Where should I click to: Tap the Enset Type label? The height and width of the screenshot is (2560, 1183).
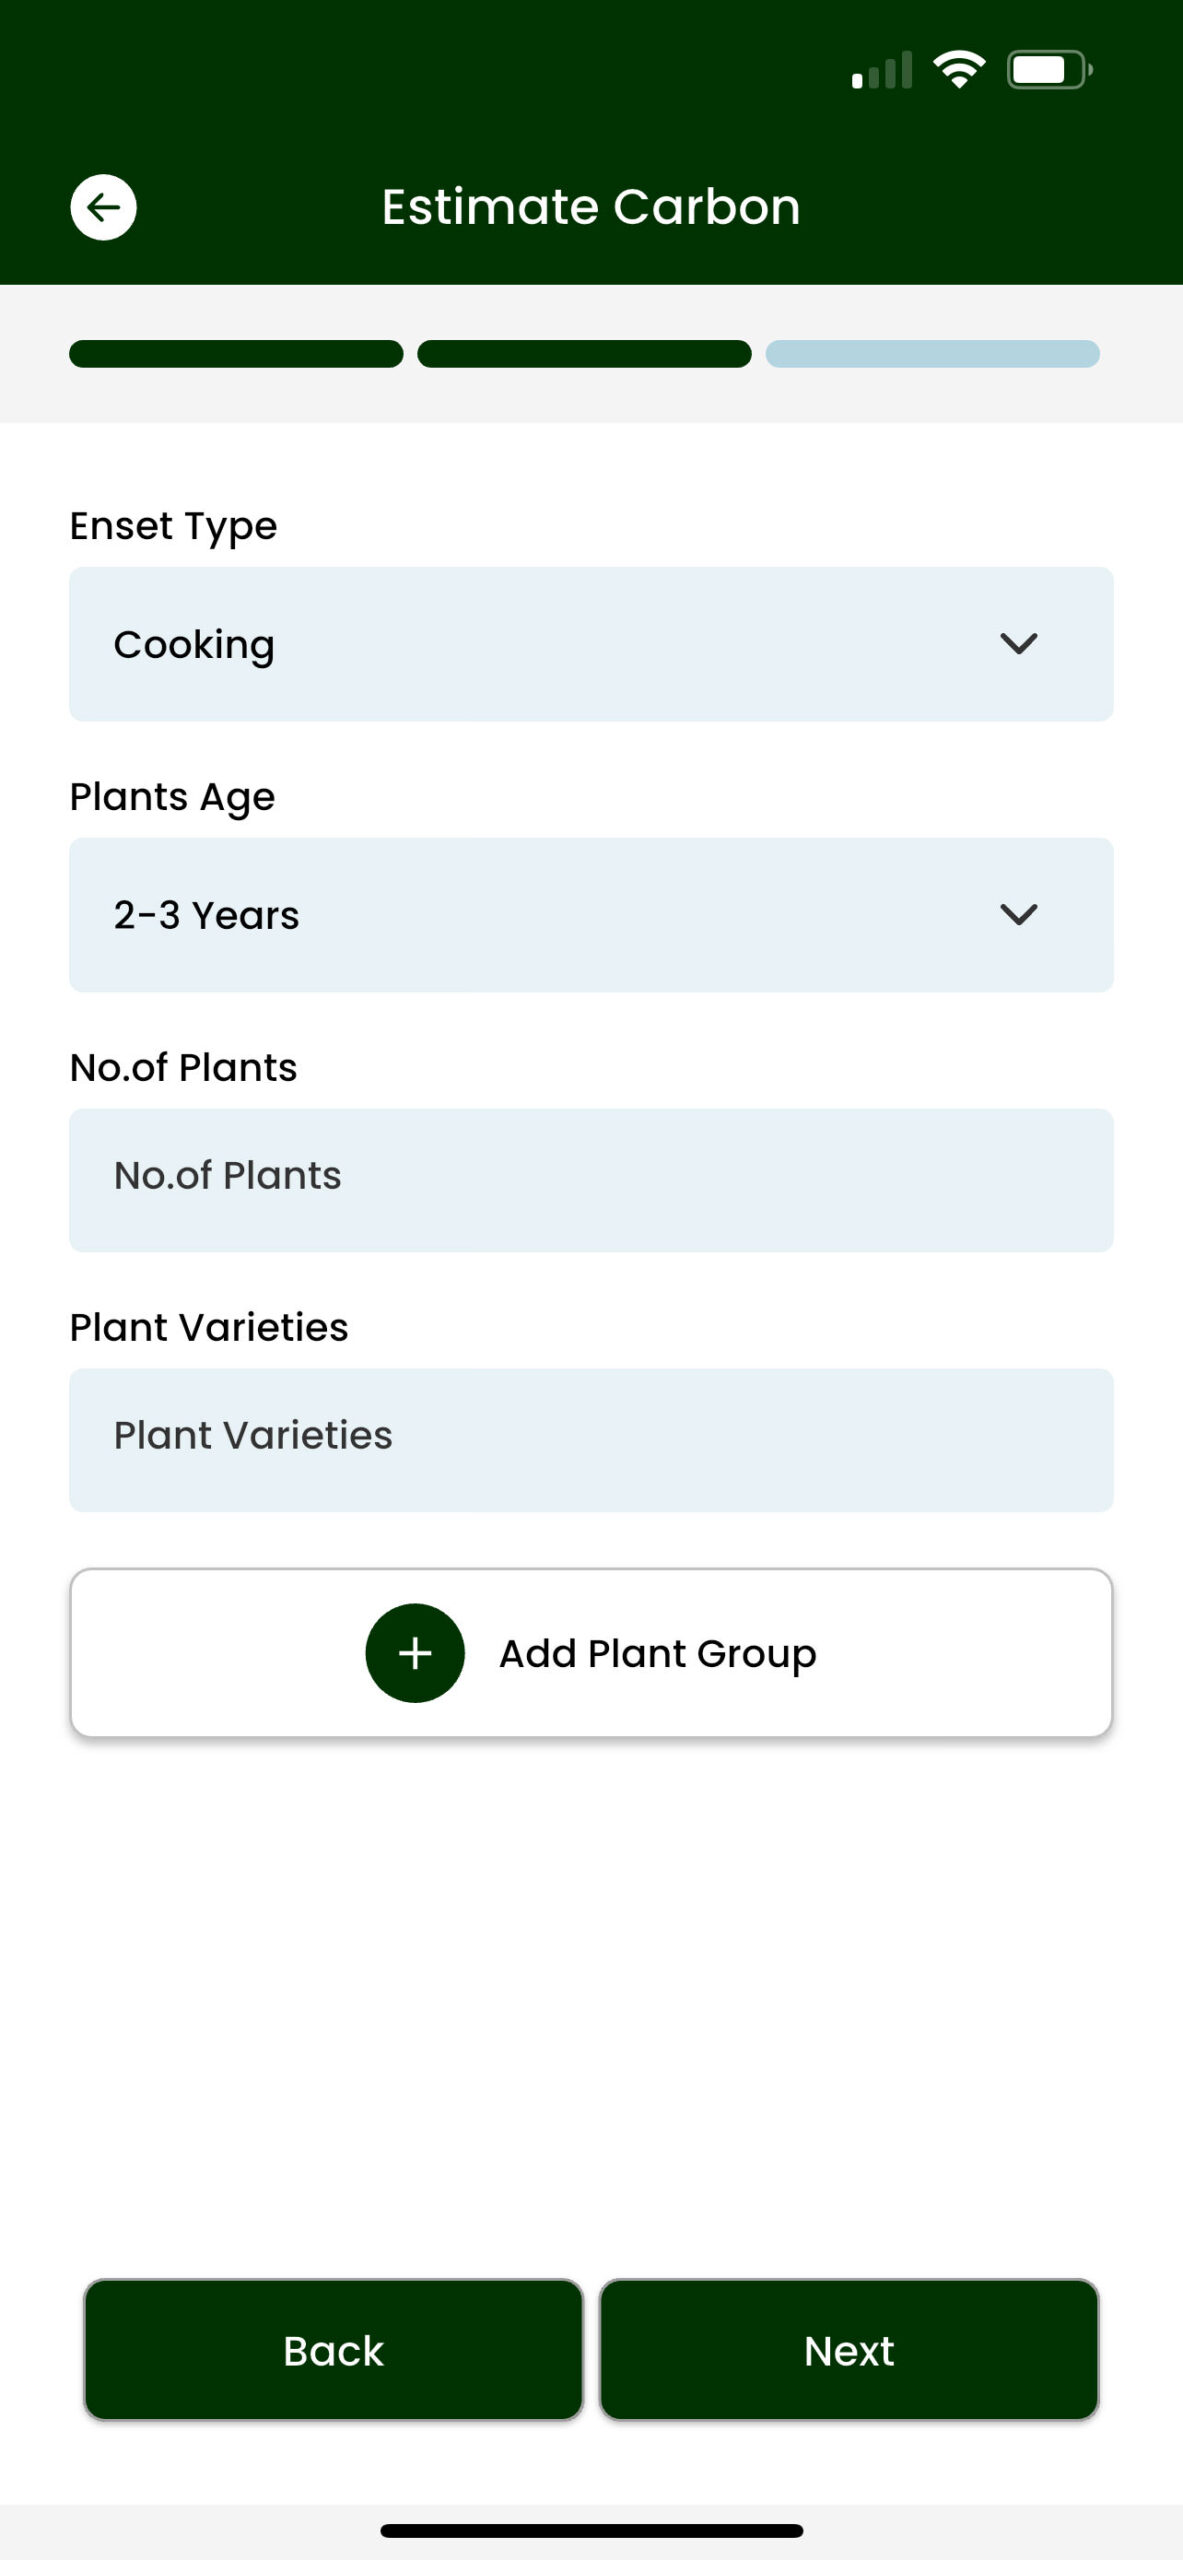(x=173, y=526)
